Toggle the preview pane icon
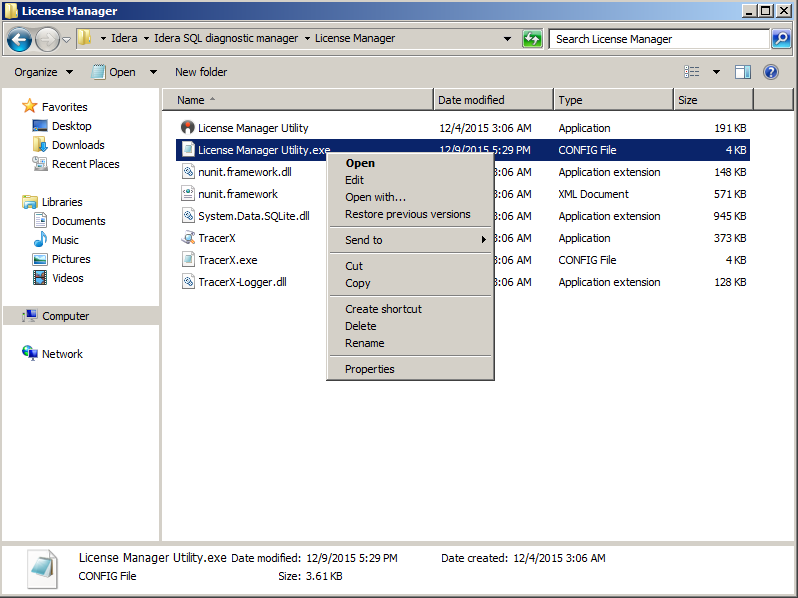 click(x=743, y=72)
